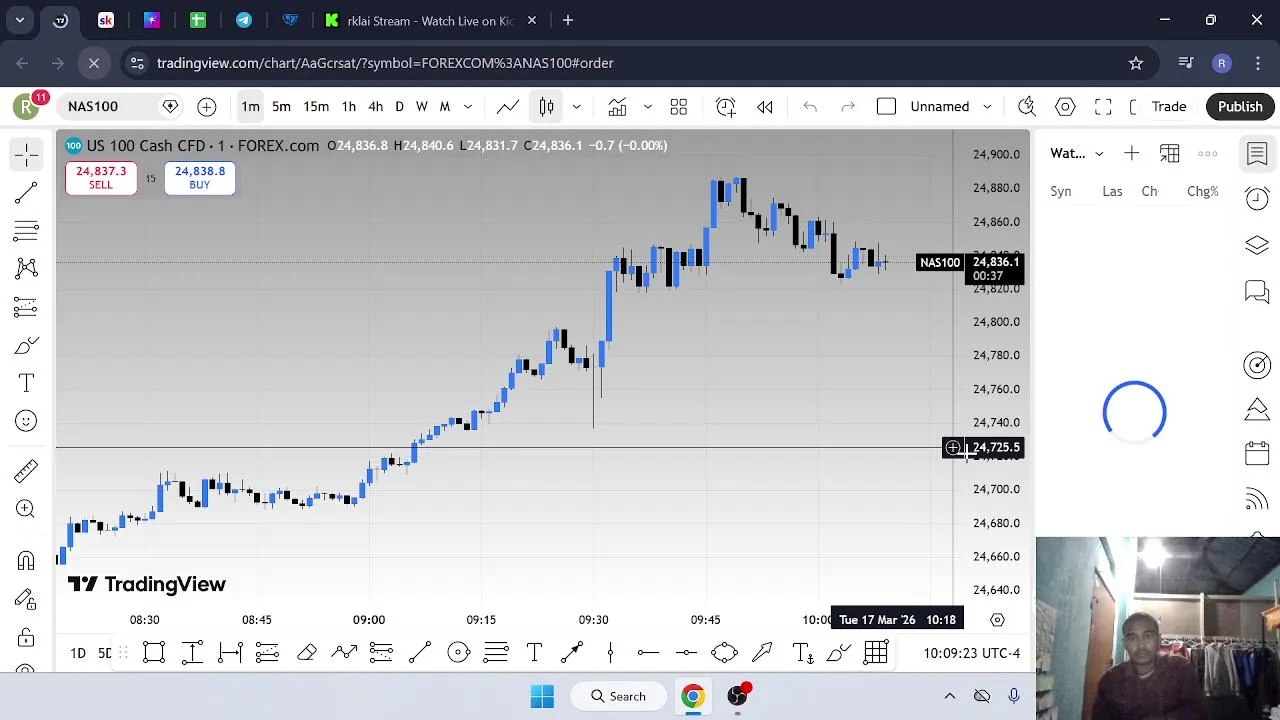Start bar replay mode
Screen dimensions: 1280x720
(765, 106)
